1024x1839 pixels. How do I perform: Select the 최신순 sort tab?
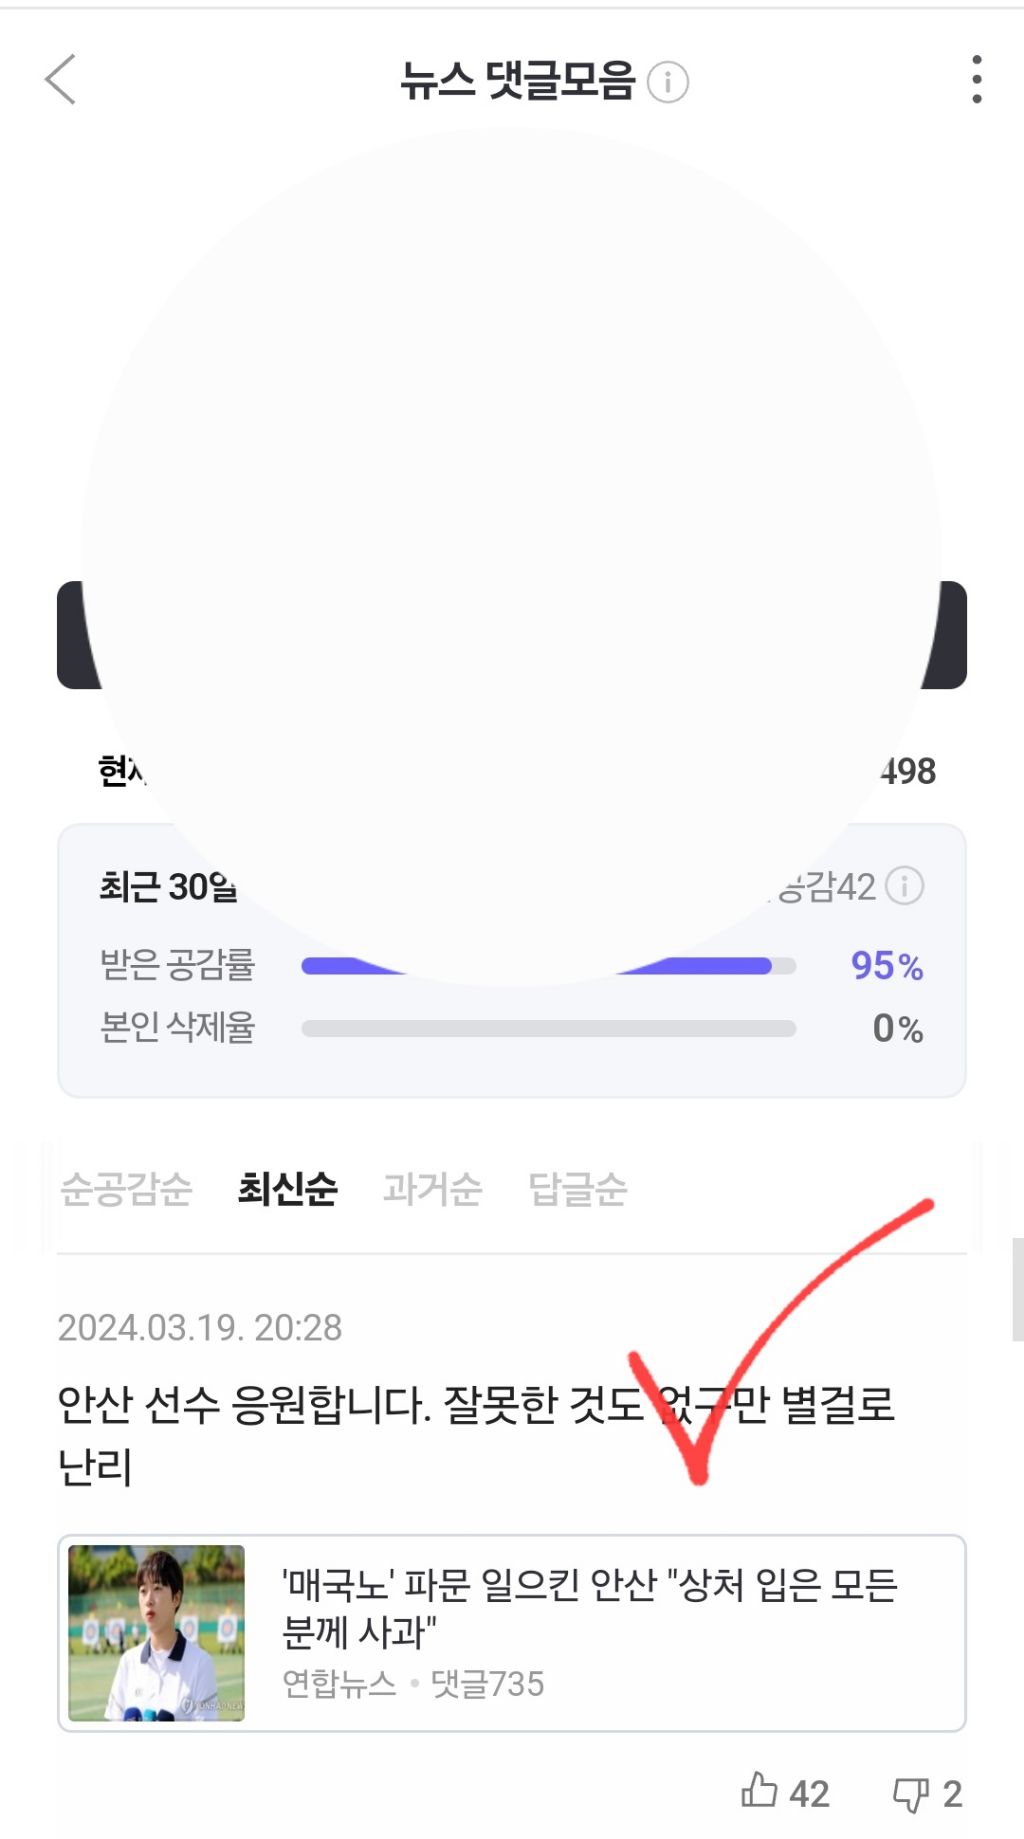point(287,1189)
